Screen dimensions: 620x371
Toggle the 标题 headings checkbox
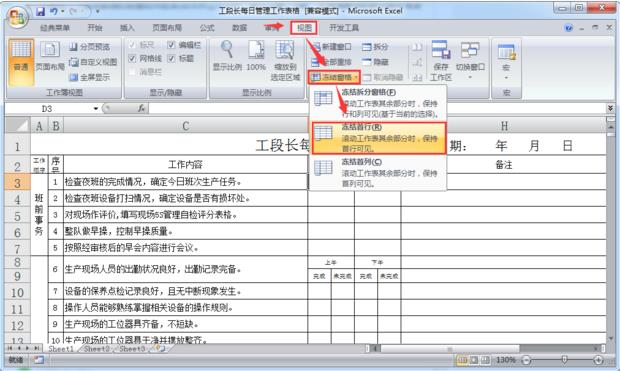point(171,59)
